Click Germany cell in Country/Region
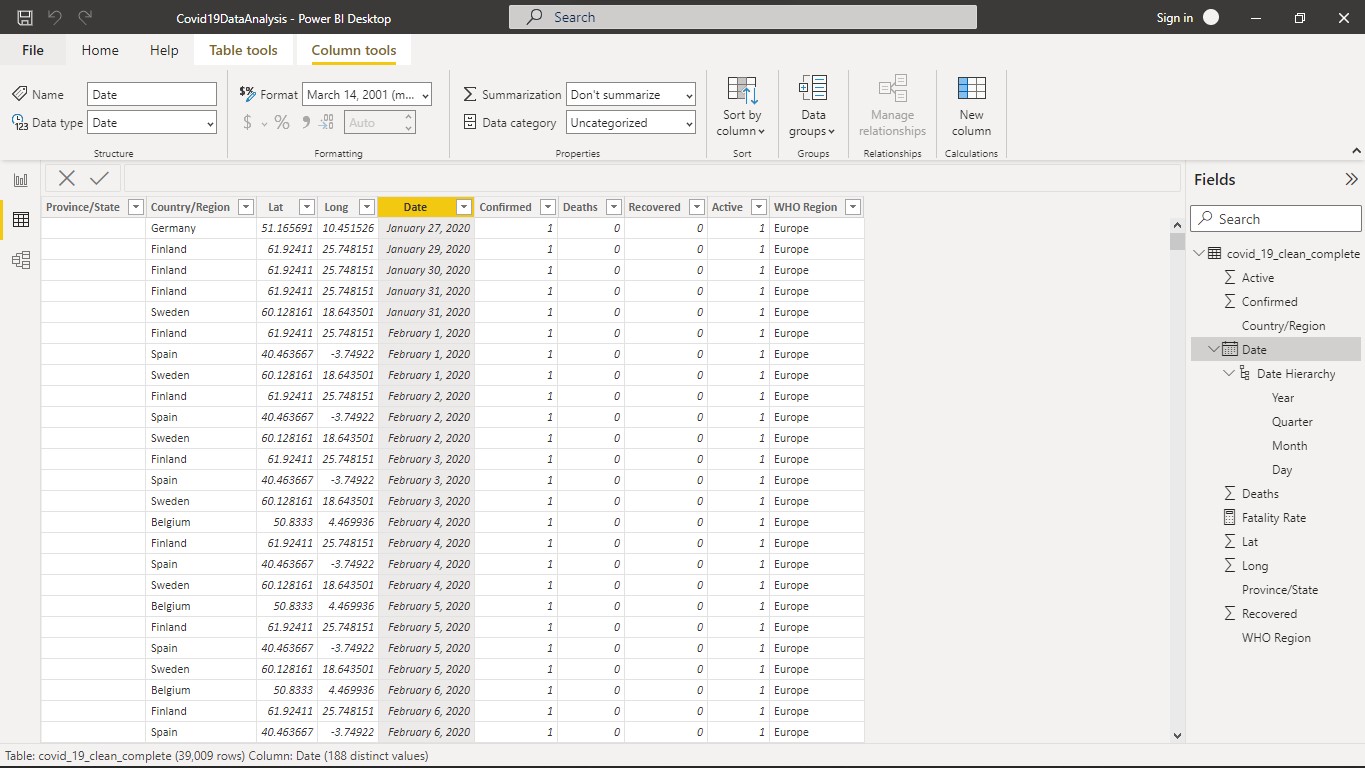Image resolution: width=1365 pixels, height=768 pixels. click(x=201, y=228)
